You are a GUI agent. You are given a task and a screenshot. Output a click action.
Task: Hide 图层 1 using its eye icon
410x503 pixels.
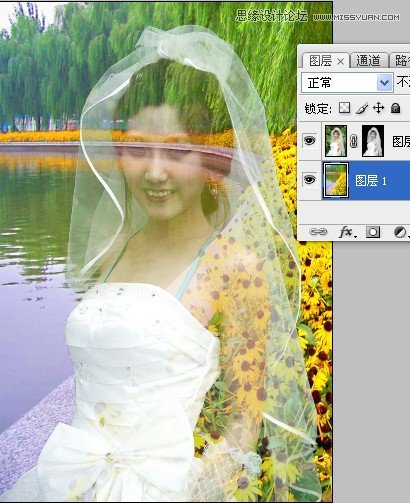point(309,180)
